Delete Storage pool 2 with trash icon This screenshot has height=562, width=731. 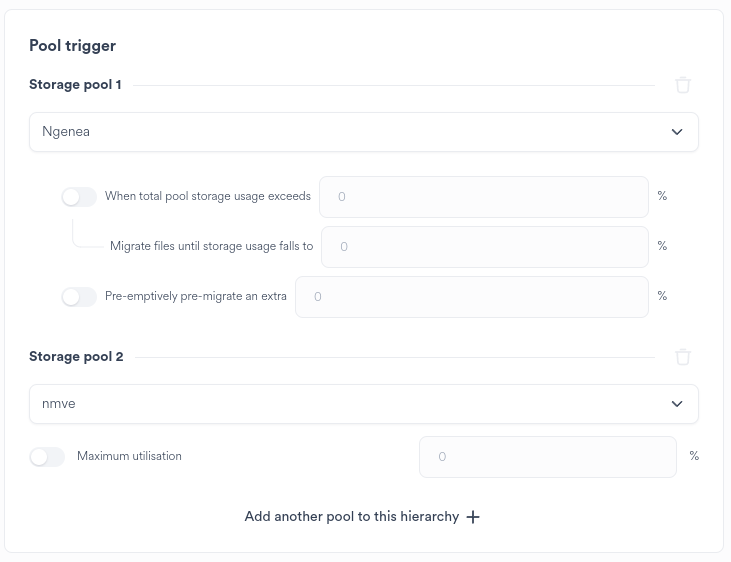[683, 357]
